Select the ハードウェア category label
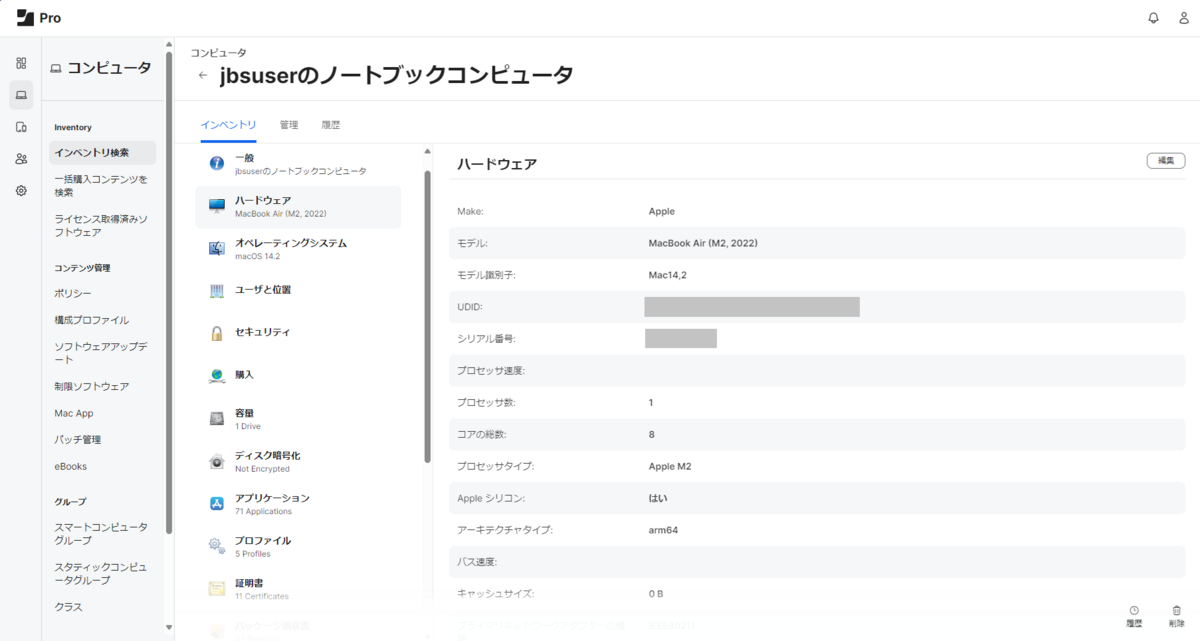Image resolution: width=1200 pixels, height=641 pixels. 263,200
